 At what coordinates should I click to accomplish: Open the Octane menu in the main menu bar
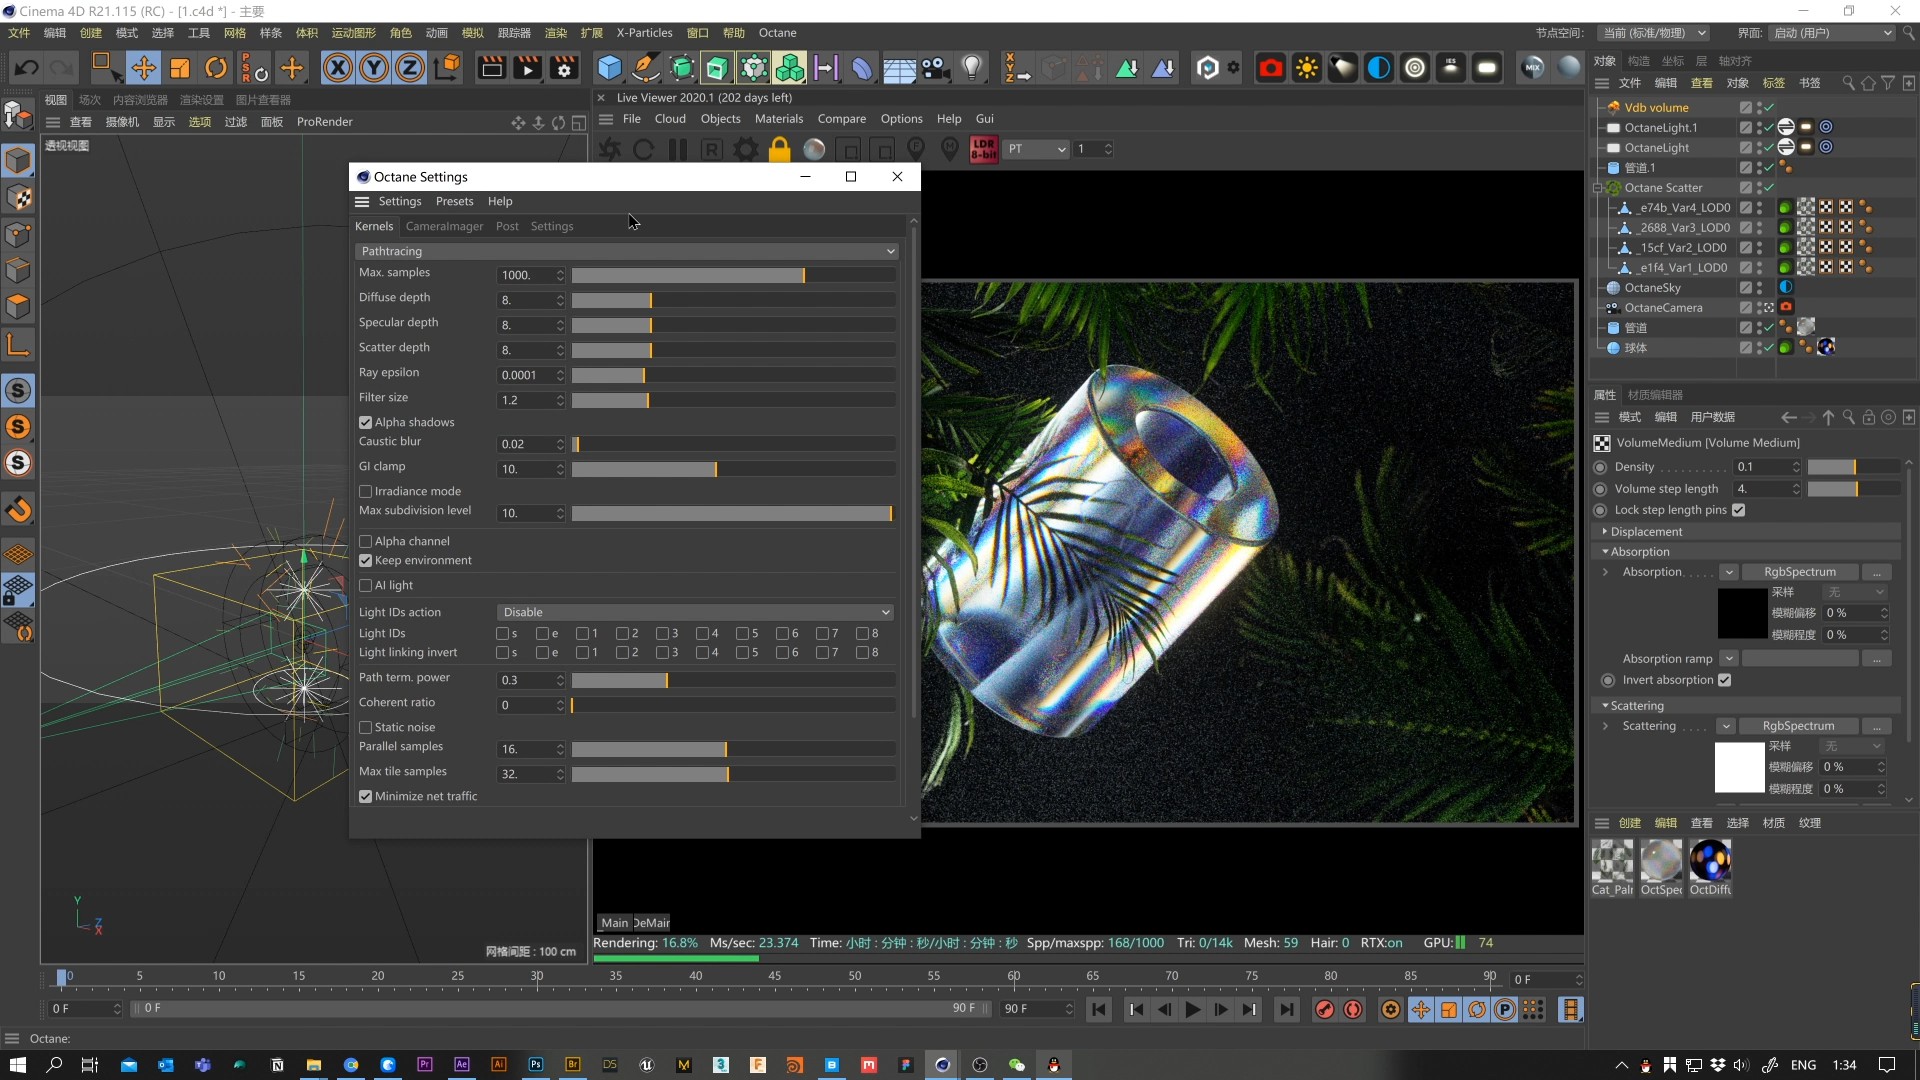[777, 33]
